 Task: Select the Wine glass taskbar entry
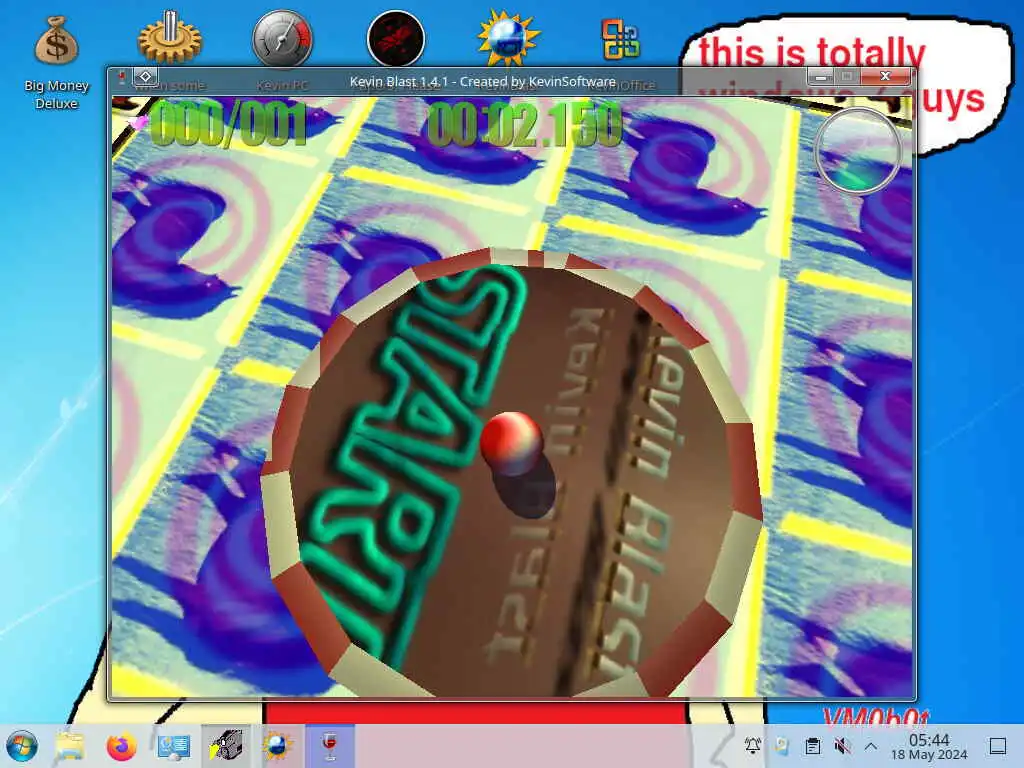(330, 746)
